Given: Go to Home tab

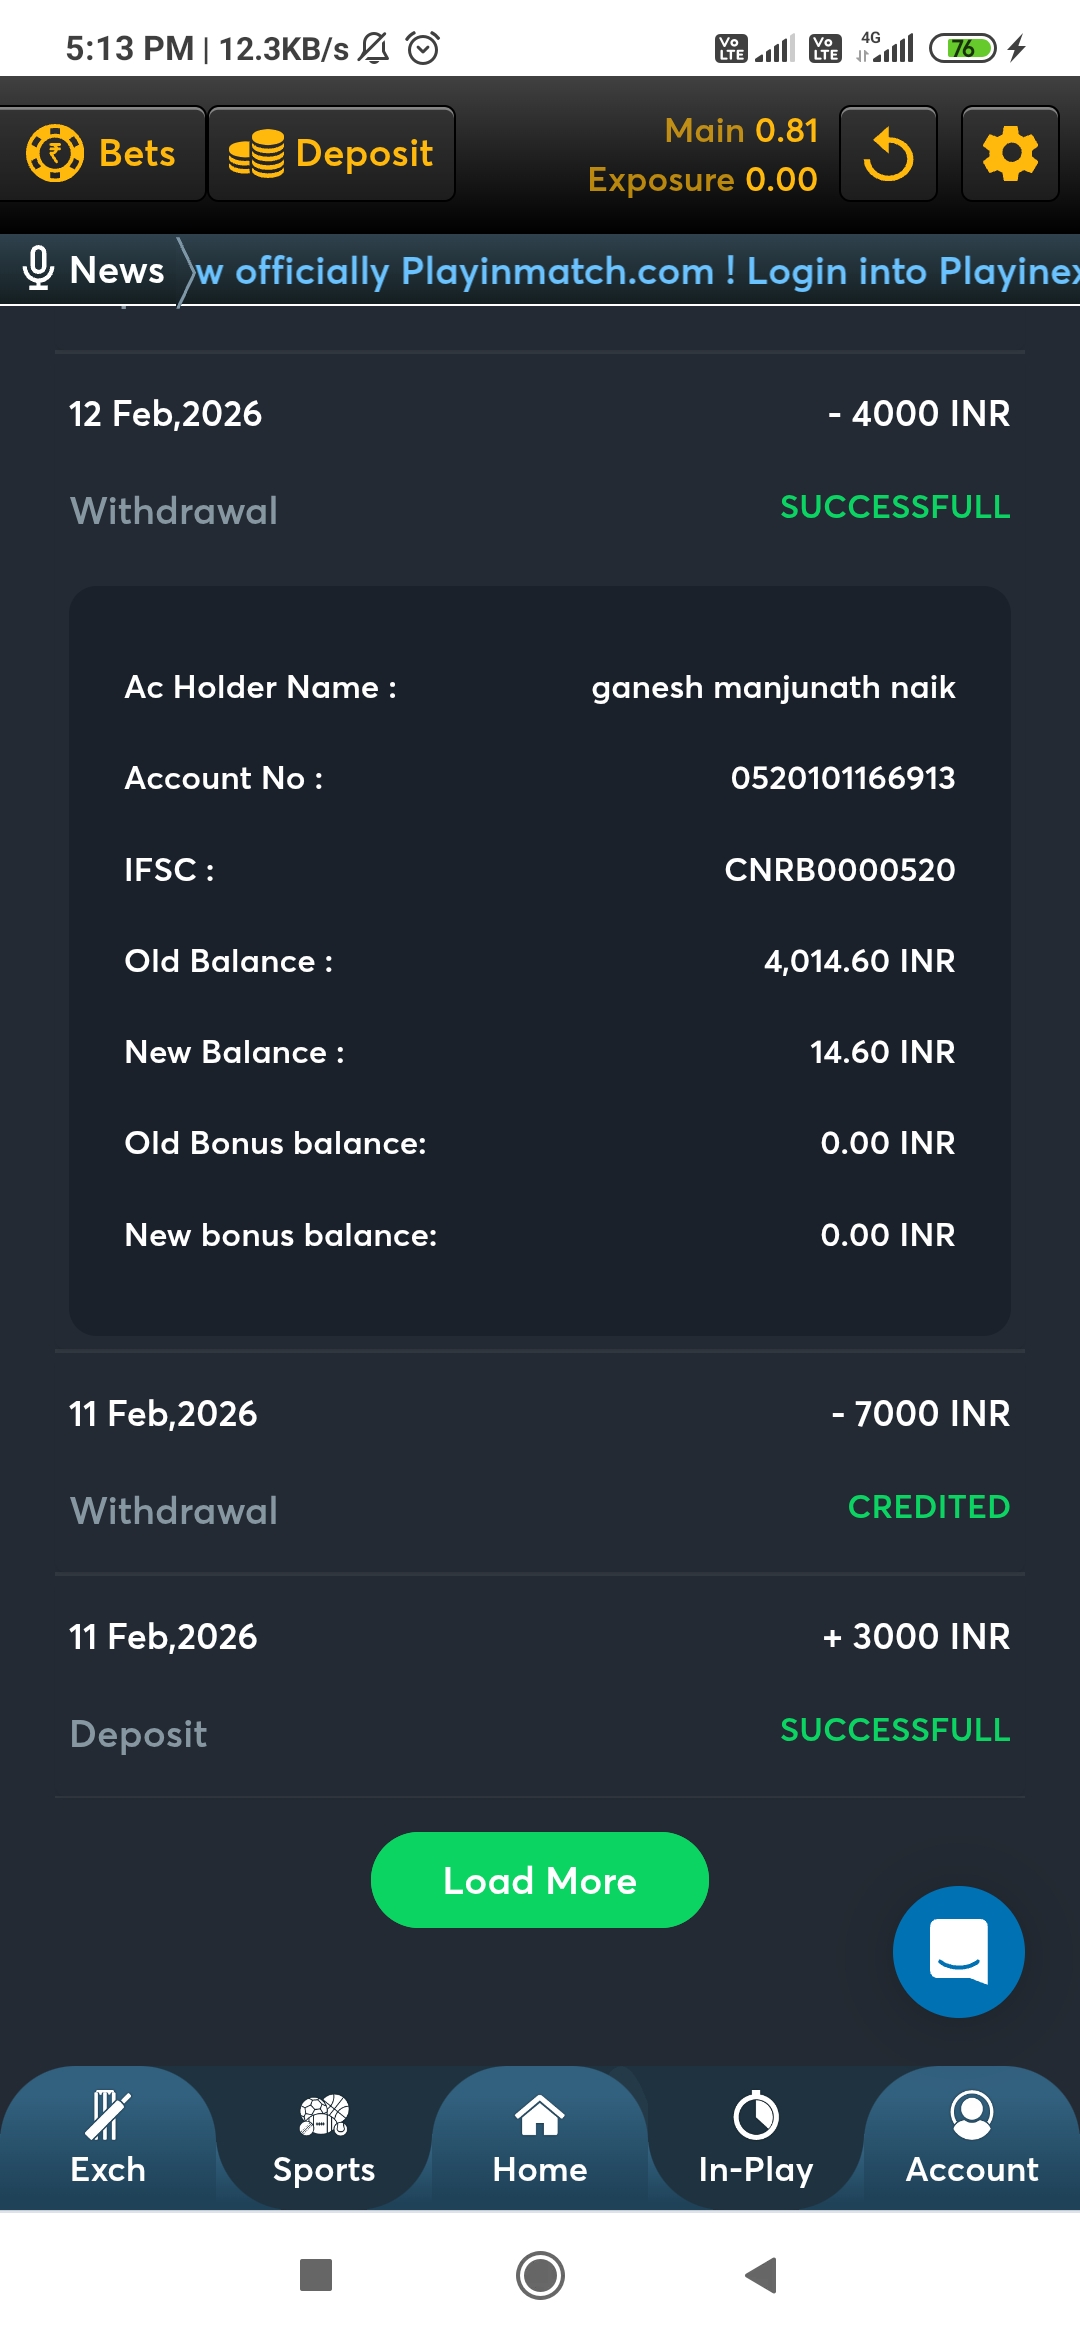Looking at the screenshot, I should pyautogui.click(x=540, y=2138).
